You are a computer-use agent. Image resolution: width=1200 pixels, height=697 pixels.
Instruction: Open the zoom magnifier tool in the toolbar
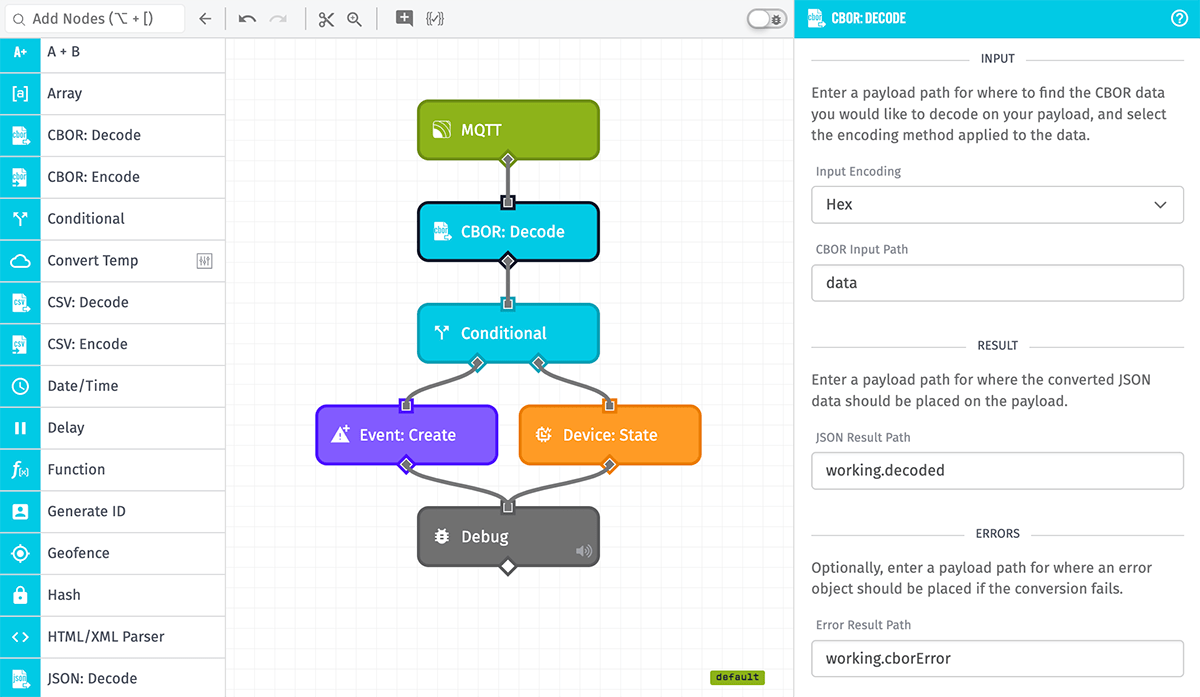(x=355, y=18)
